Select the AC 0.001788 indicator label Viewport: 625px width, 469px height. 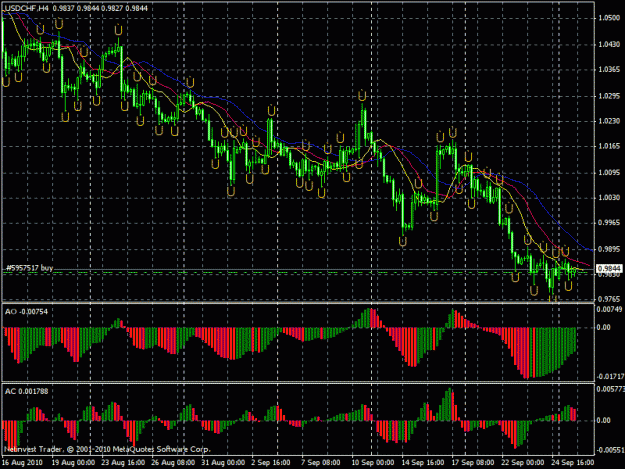(x=26, y=391)
